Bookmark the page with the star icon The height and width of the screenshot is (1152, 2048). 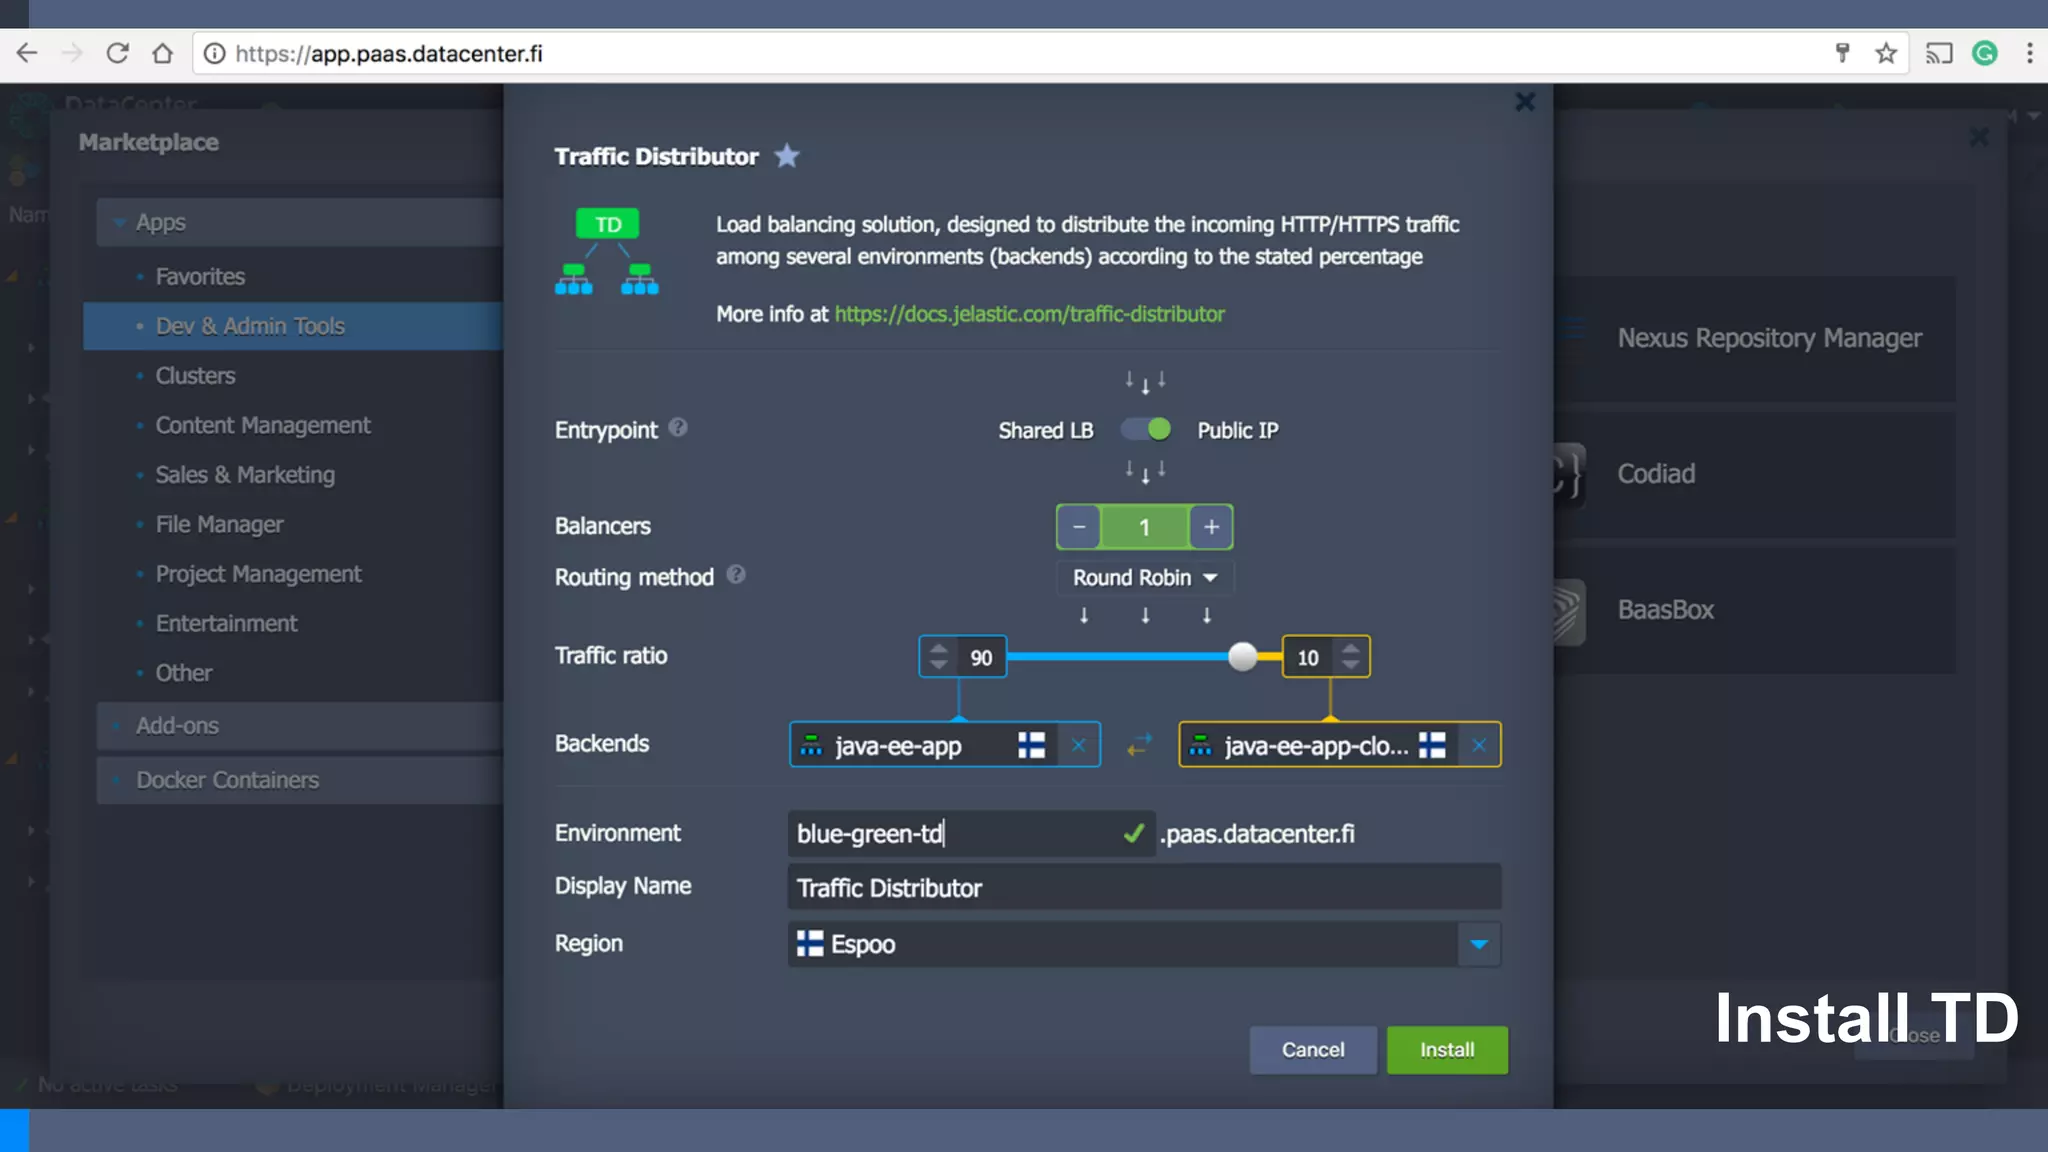pyautogui.click(x=1886, y=53)
